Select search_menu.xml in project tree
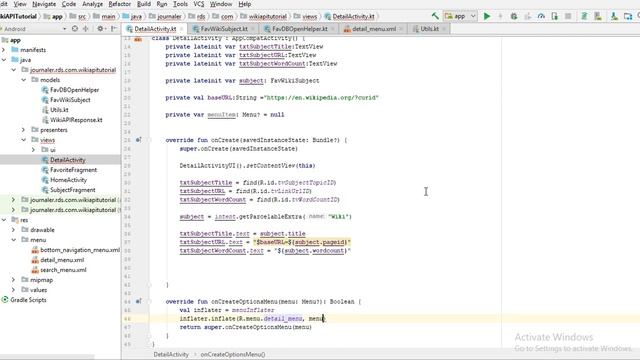This screenshot has height=360, width=640. (63, 270)
